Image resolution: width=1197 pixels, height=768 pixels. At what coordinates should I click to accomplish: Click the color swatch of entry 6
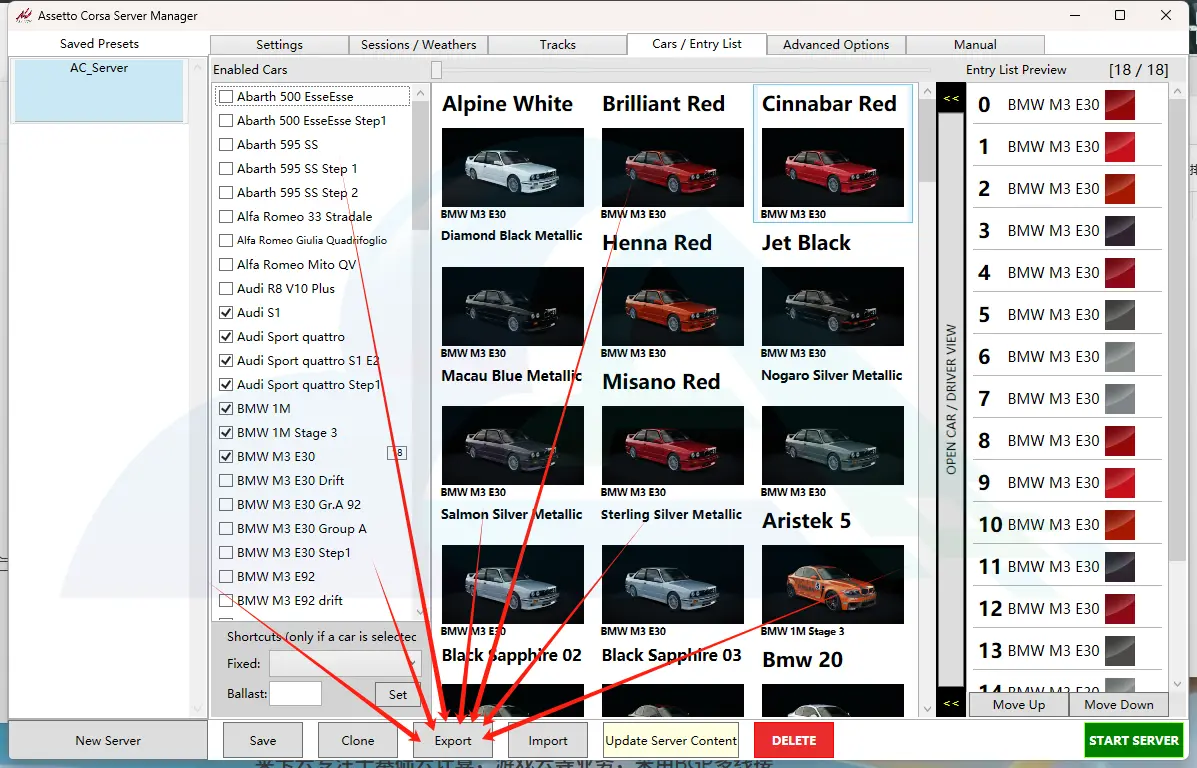1120,357
